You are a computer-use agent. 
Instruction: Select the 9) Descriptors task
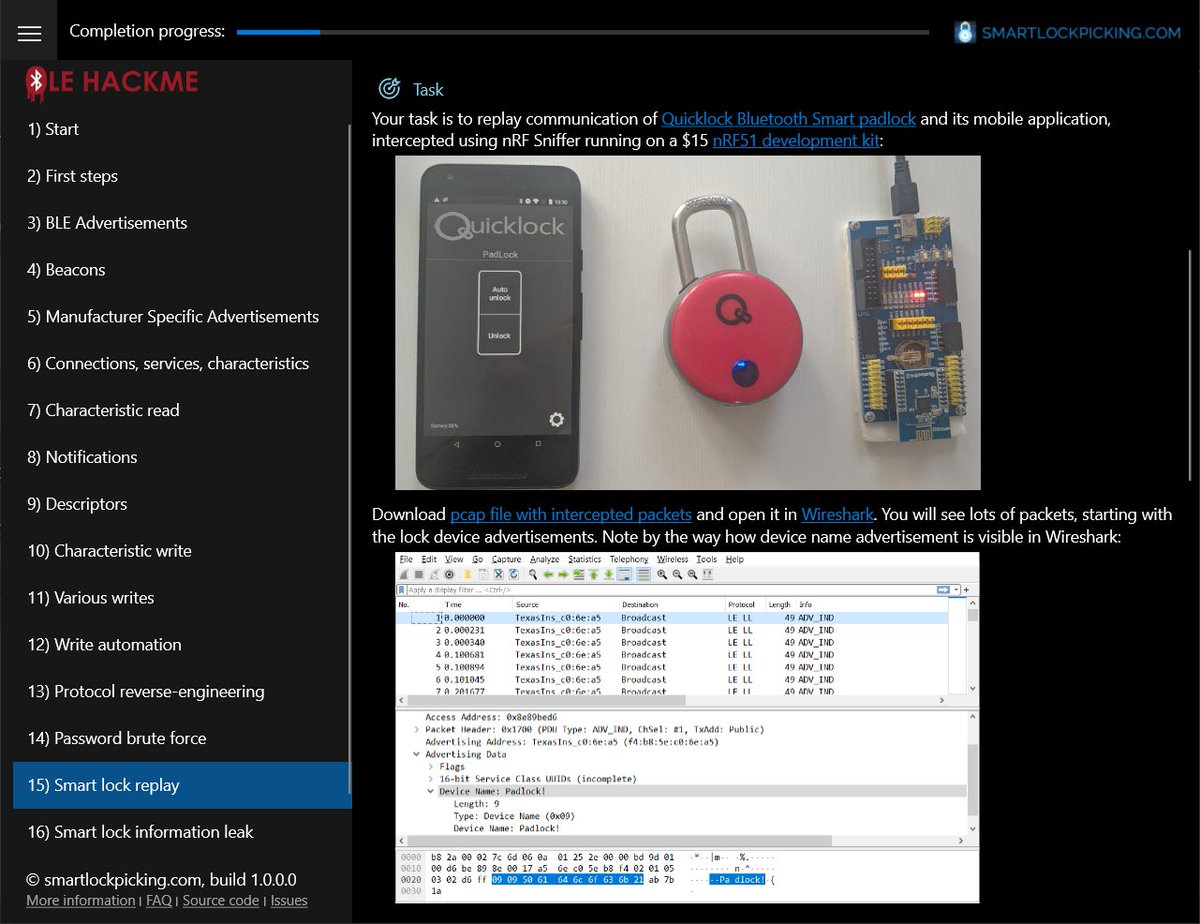pos(182,504)
